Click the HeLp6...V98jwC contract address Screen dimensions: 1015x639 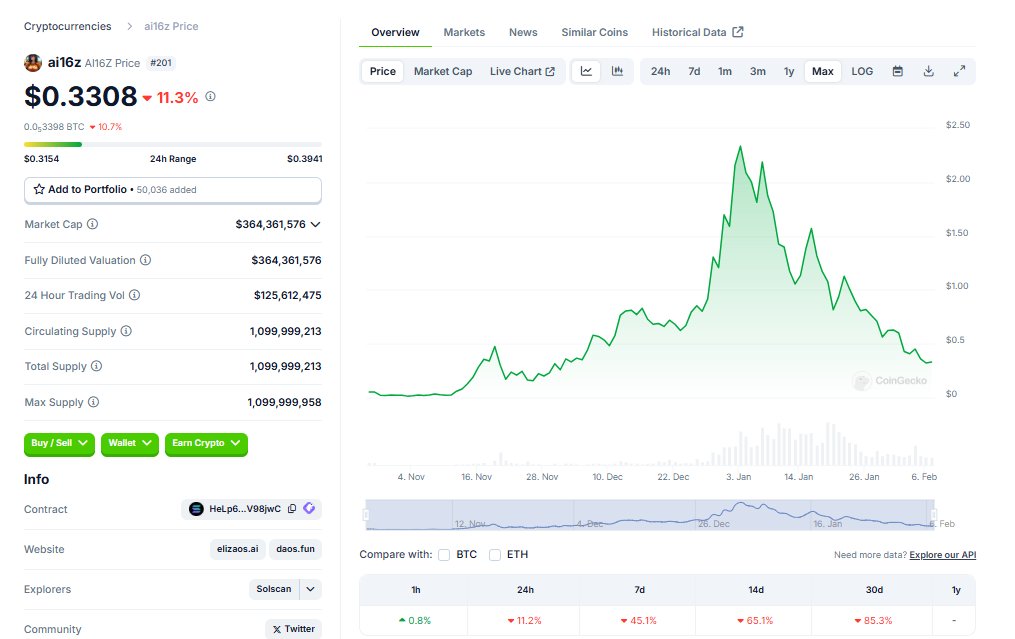[x=245, y=509]
